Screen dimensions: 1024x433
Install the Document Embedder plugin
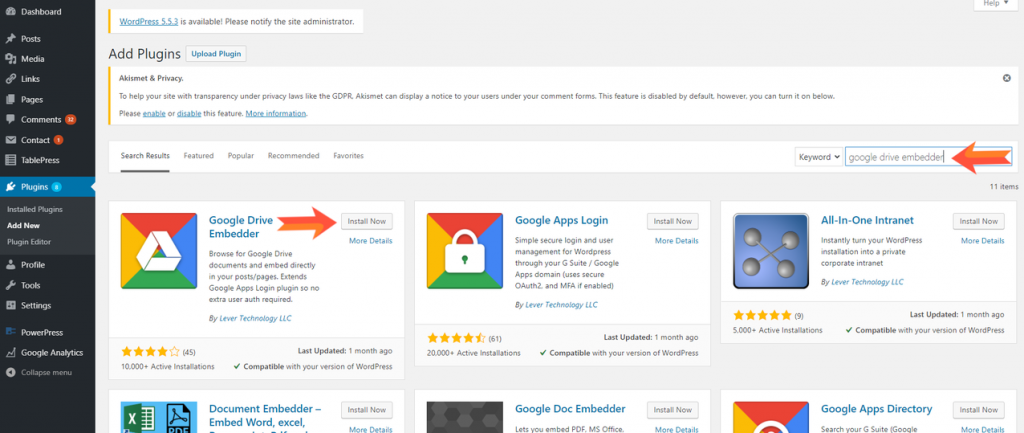pos(366,409)
